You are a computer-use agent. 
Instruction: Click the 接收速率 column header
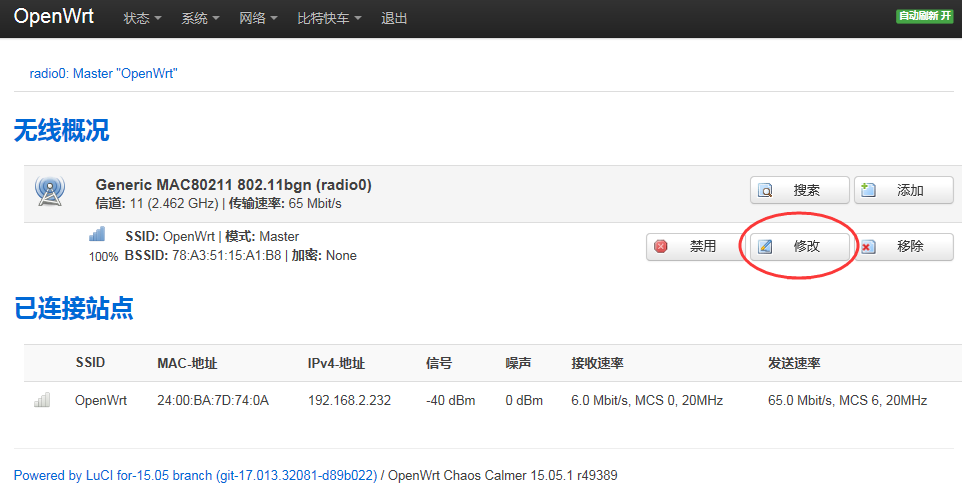coord(597,363)
